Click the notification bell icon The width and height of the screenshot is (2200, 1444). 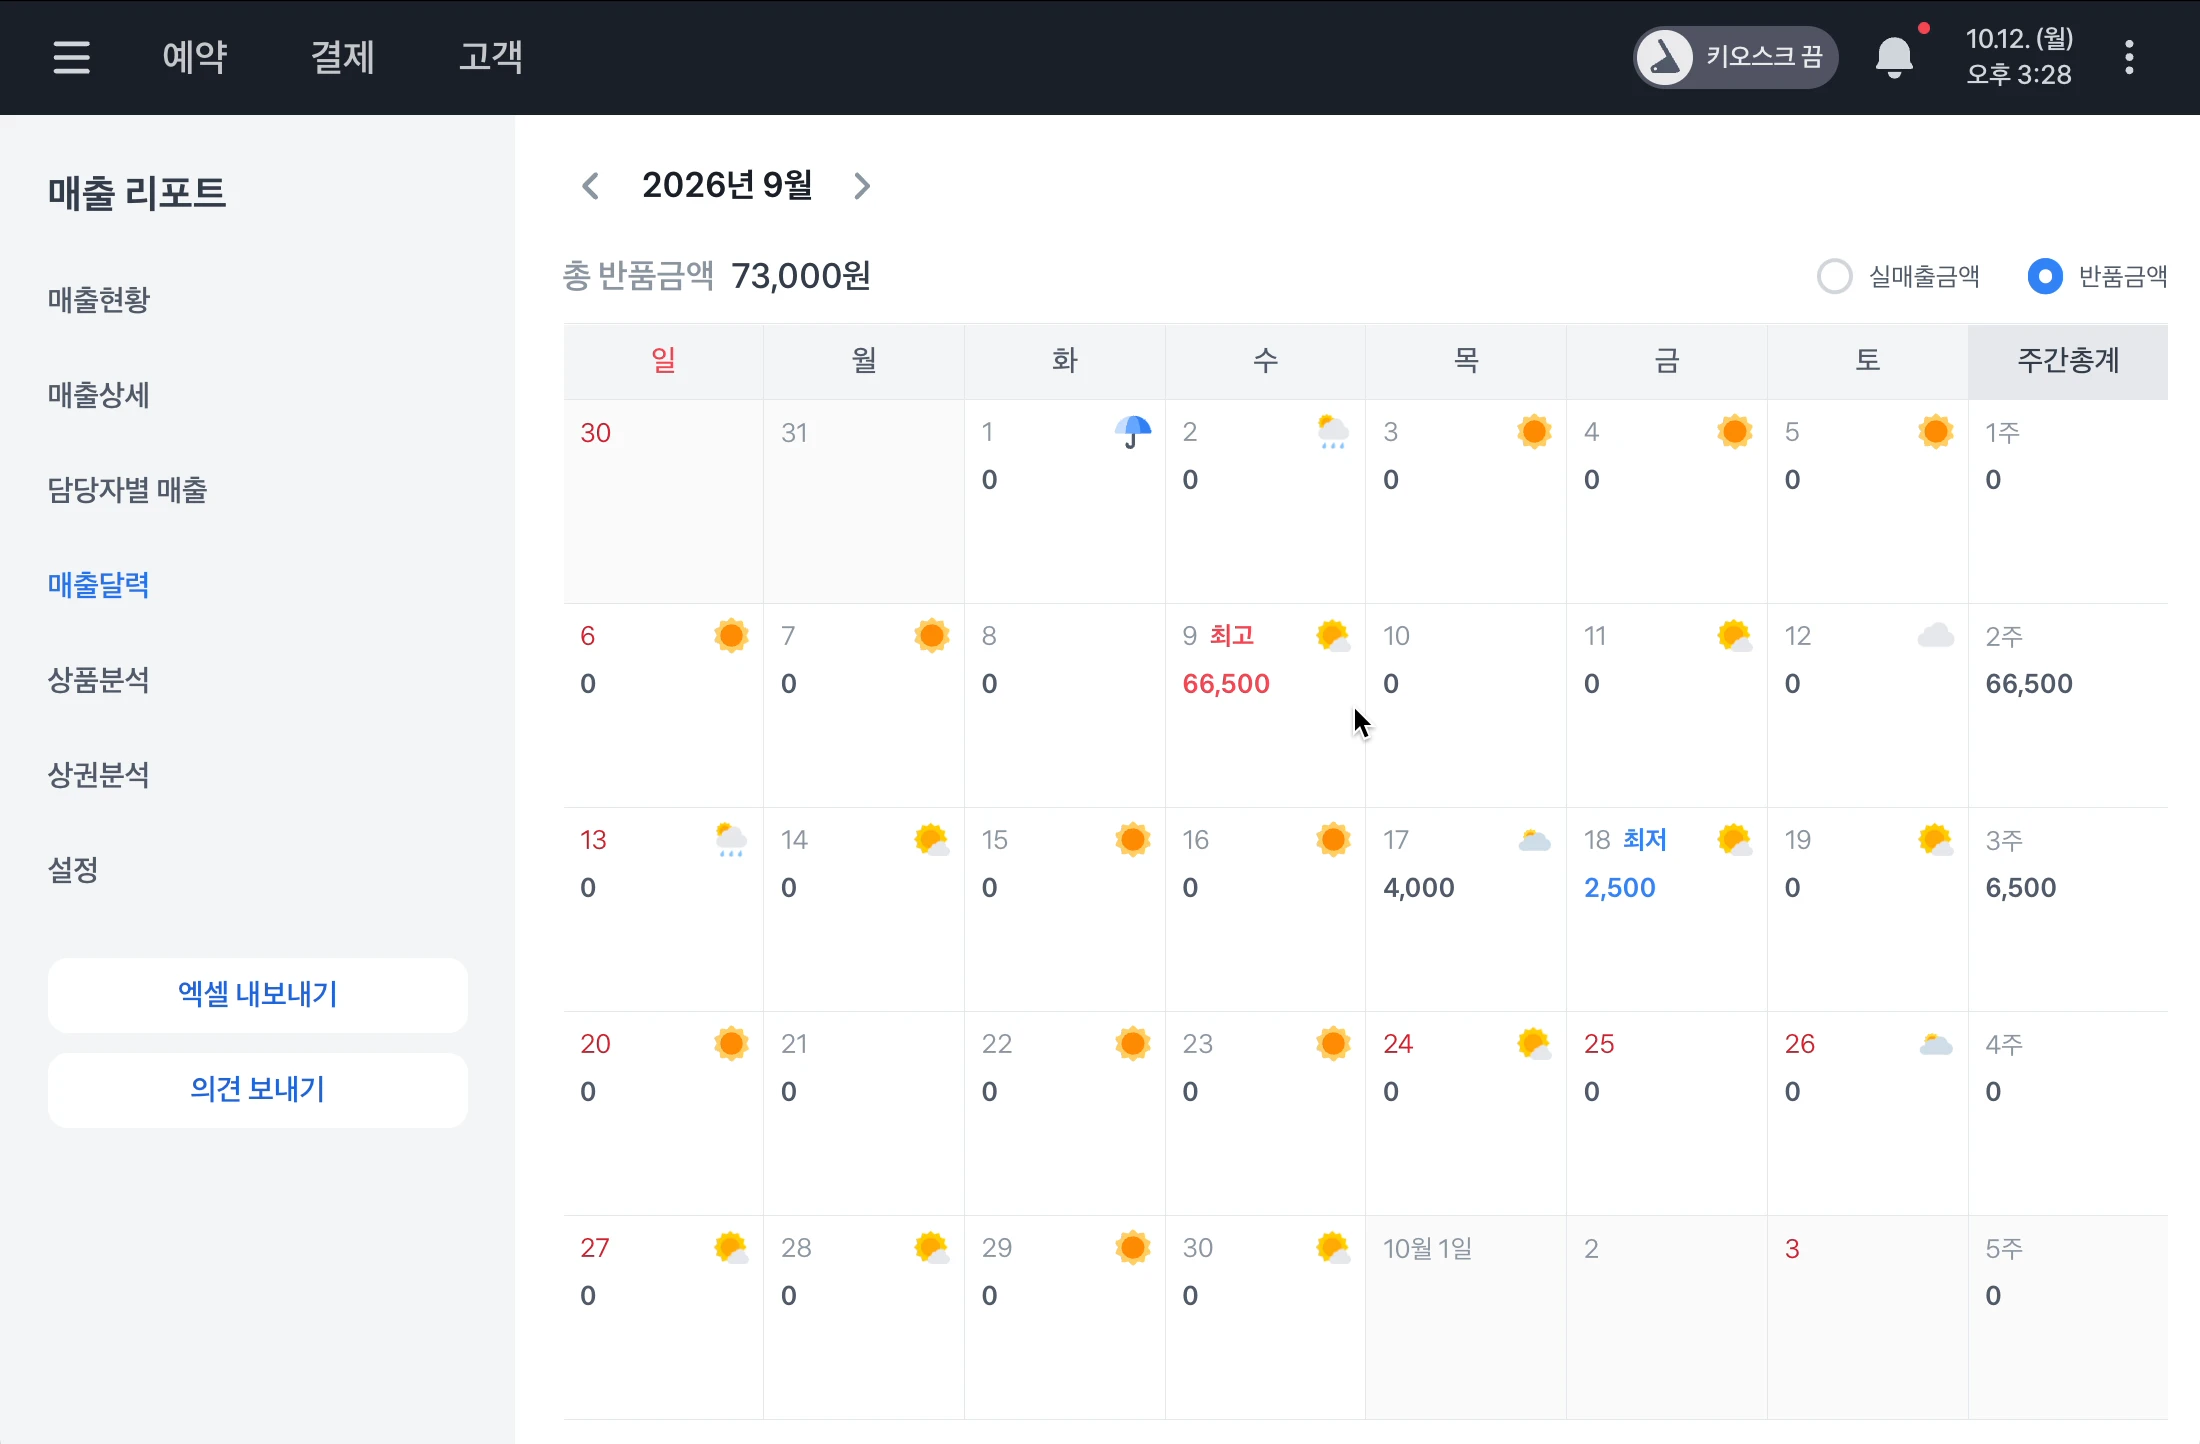1894,57
